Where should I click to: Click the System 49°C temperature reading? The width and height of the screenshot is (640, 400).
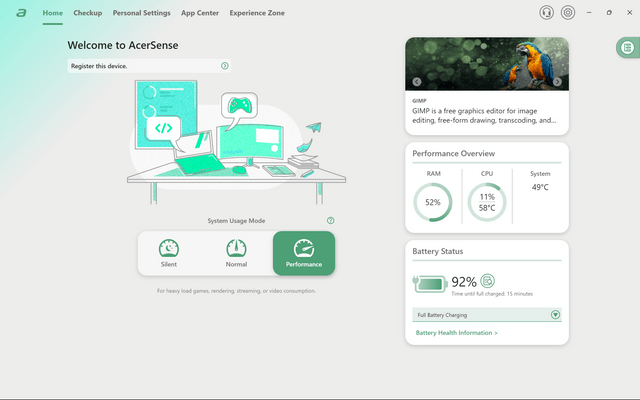click(x=540, y=187)
